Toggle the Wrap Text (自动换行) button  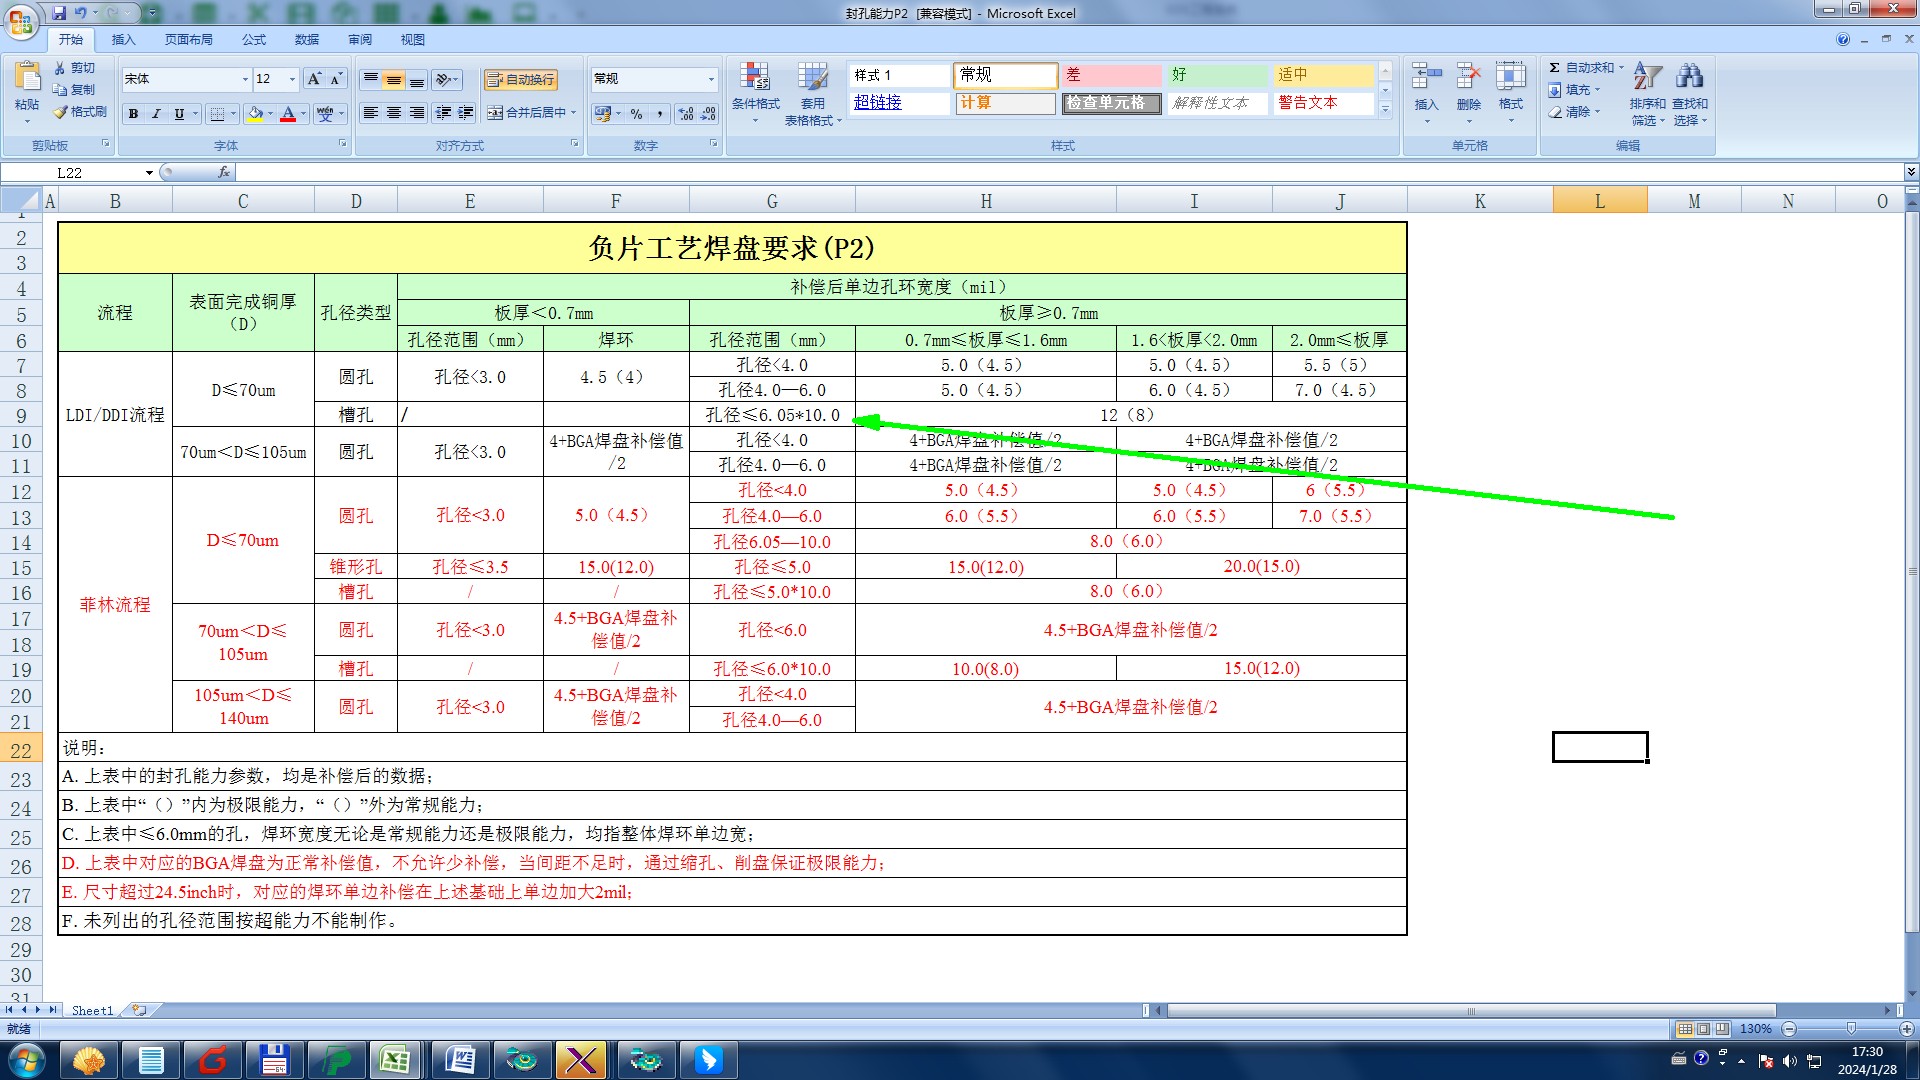click(520, 79)
